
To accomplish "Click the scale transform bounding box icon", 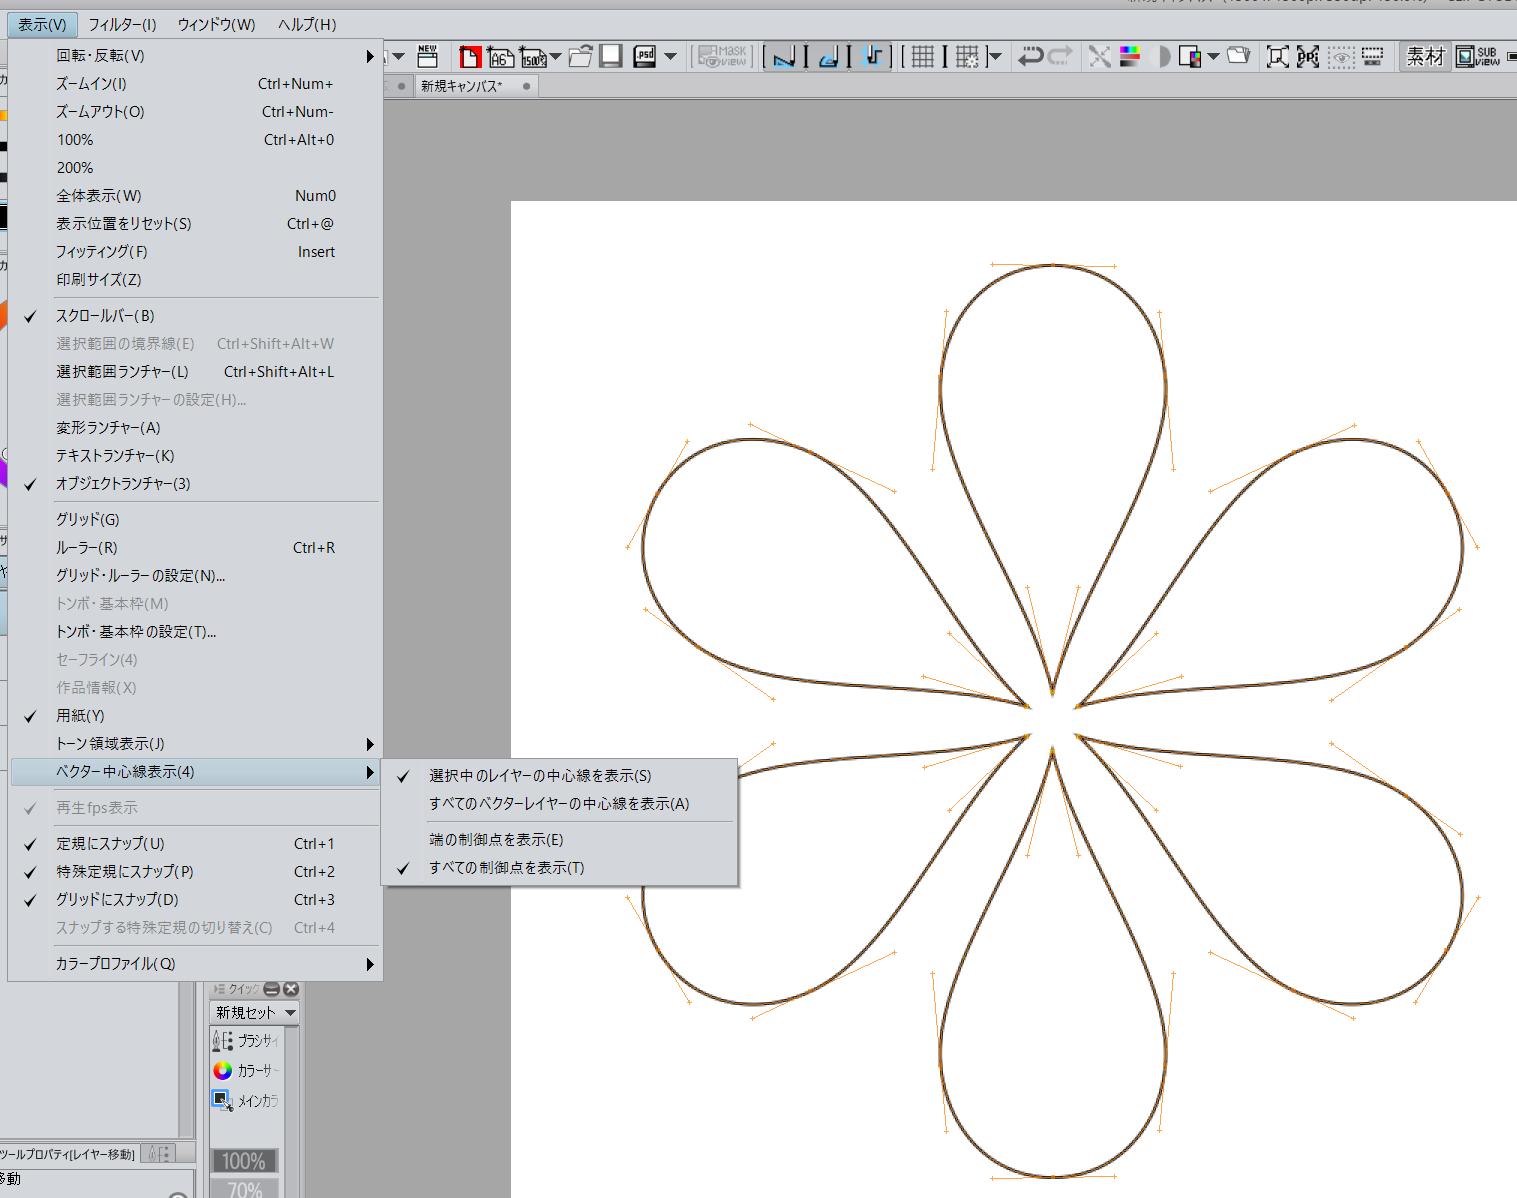I will [1277, 57].
